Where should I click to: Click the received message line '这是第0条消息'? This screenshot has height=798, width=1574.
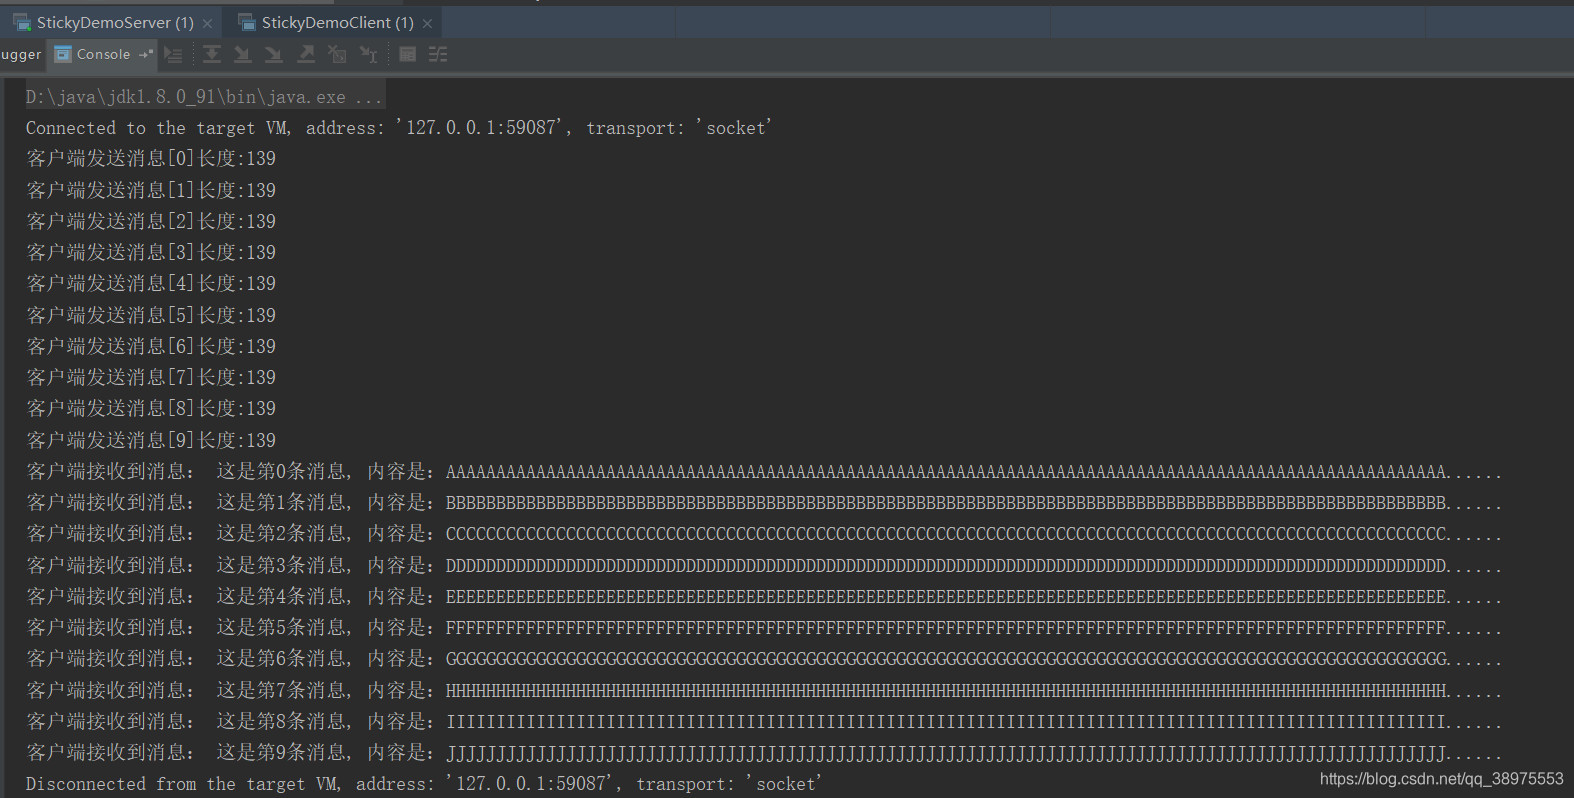[763, 471]
